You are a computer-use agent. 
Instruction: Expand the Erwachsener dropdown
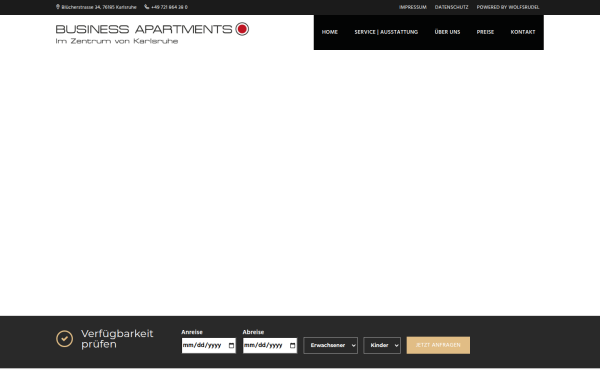pyautogui.click(x=331, y=345)
